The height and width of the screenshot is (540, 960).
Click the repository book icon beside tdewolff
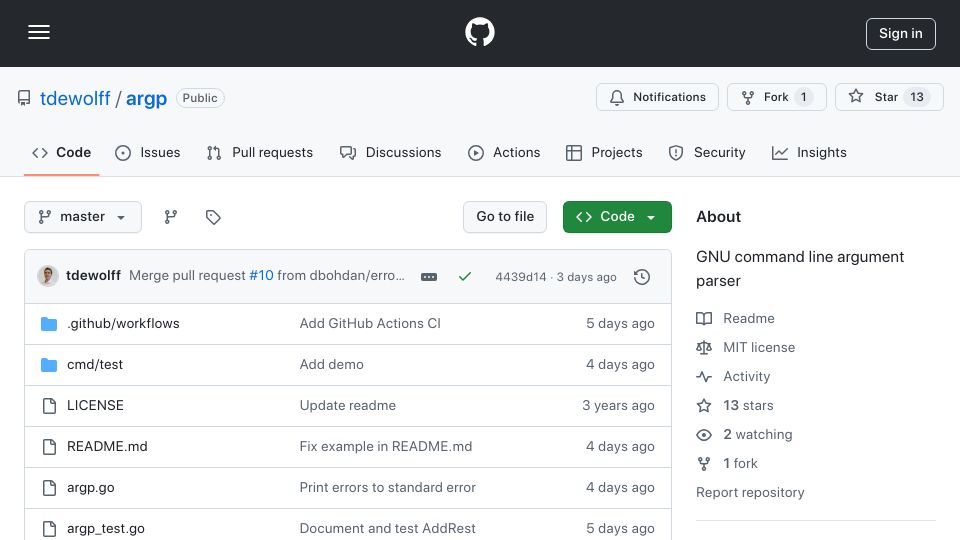(x=24, y=98)
